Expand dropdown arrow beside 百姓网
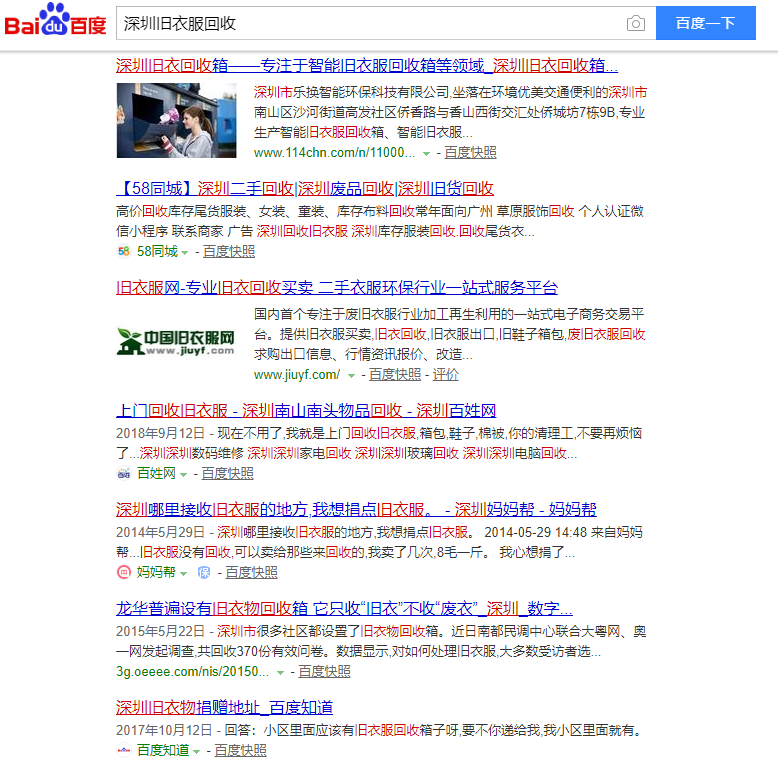Viewport: 778px width, 766px height. (x=183, y=475)
